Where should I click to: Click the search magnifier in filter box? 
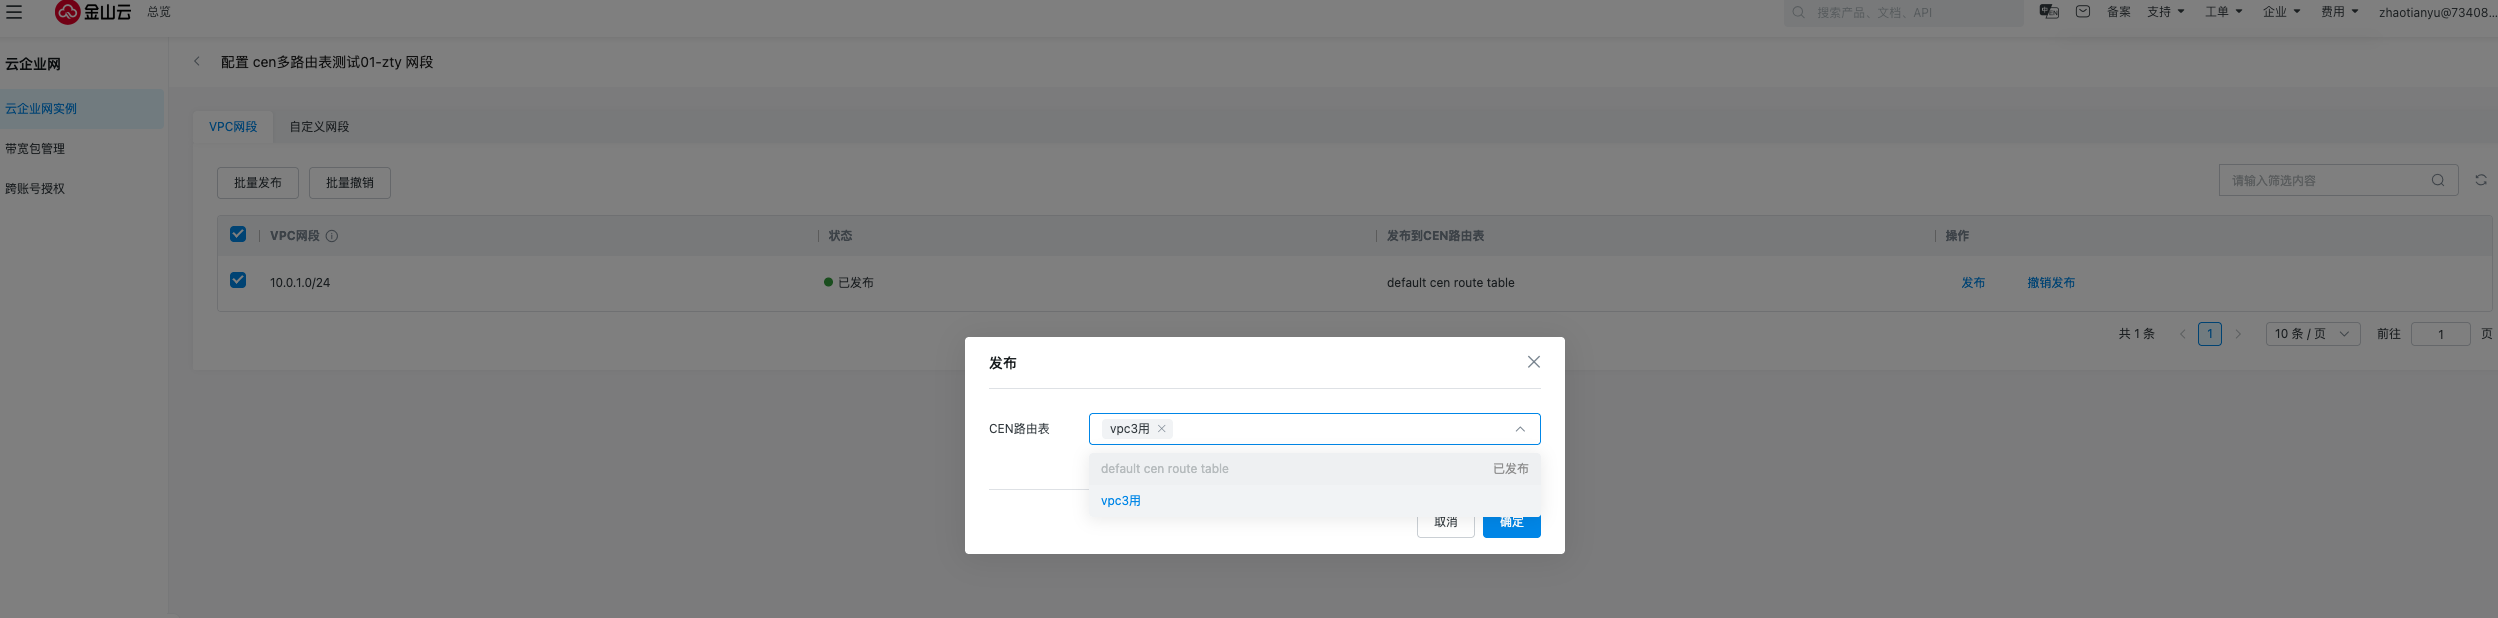(2437, 181)
